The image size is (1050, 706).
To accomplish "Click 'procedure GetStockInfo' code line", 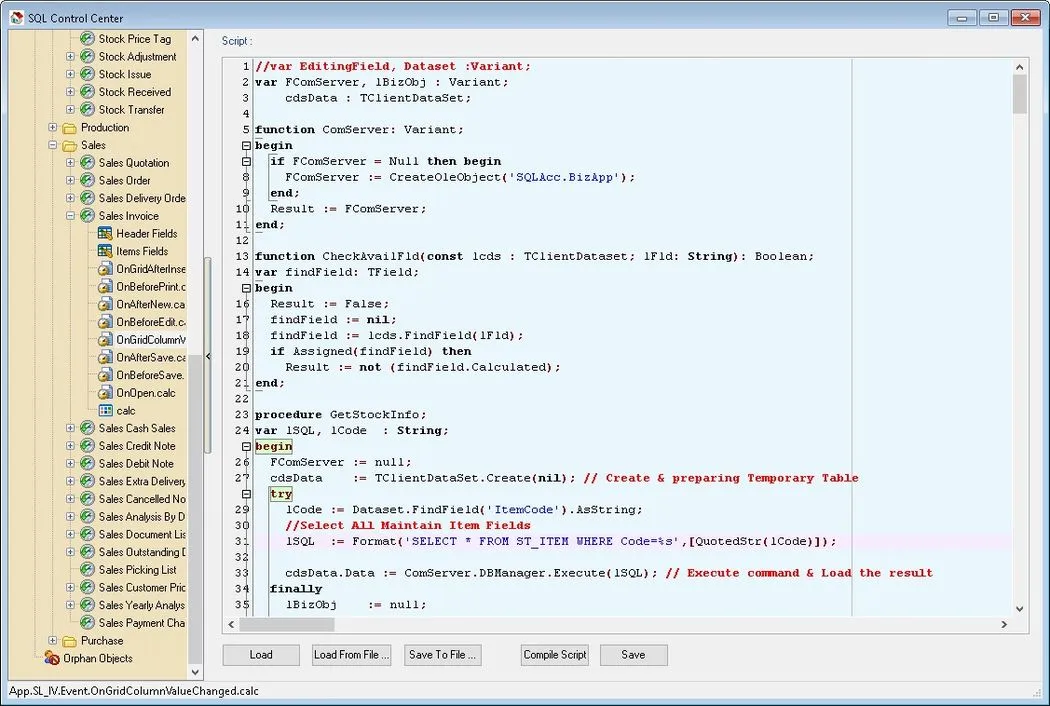I will [x=340, y=415].
